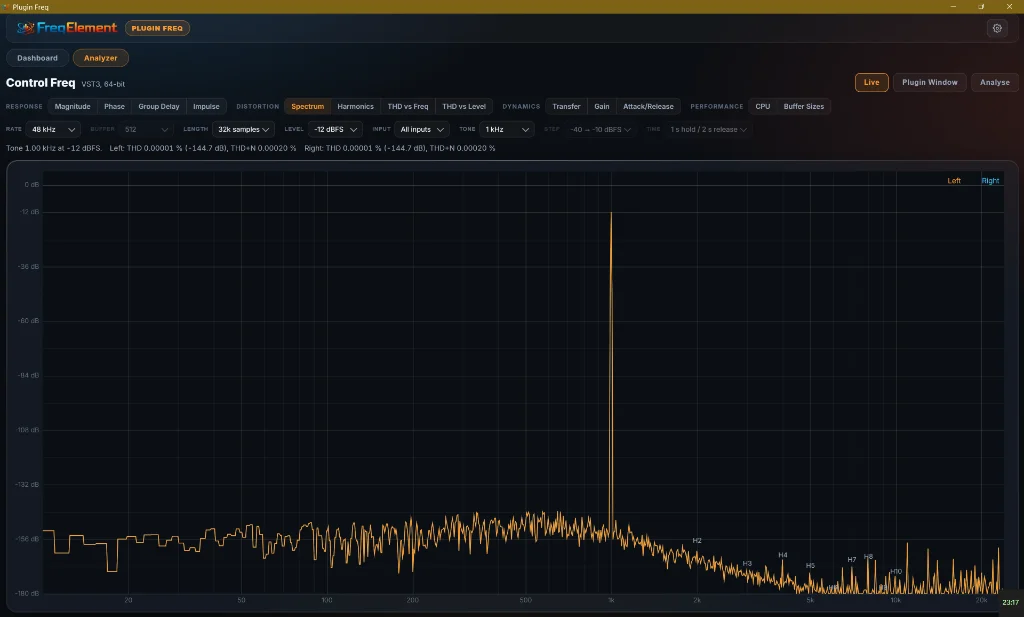
Task: Open the THD vs Freq view
Action: pos(408,106)
